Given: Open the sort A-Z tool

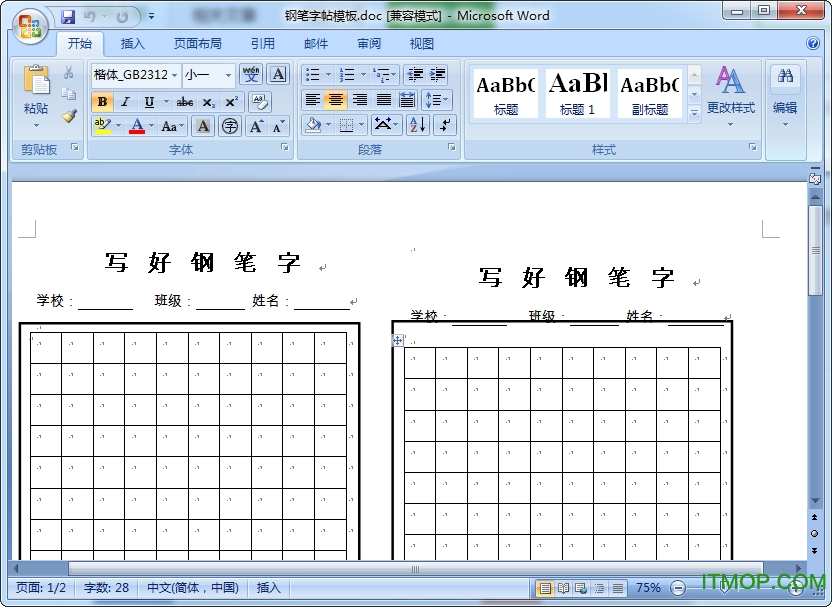Looking at the screenshot, I should (x=417, y=124).
